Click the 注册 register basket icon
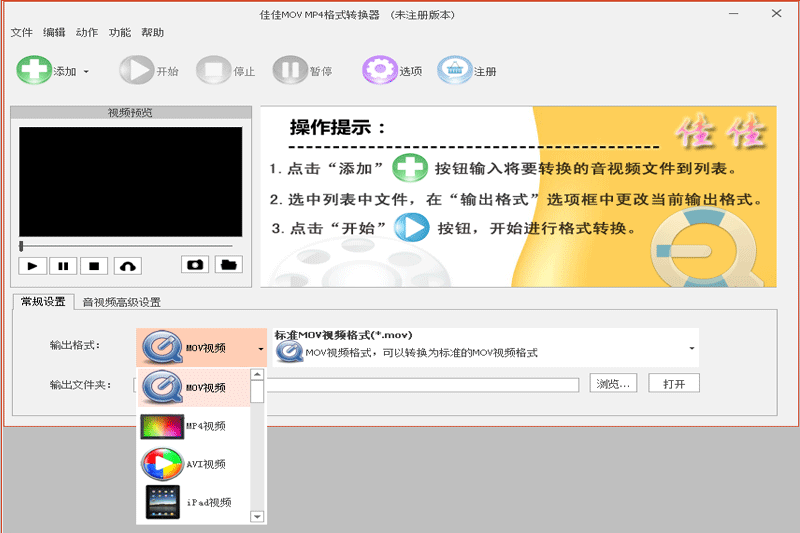 [x=455, y=70]
